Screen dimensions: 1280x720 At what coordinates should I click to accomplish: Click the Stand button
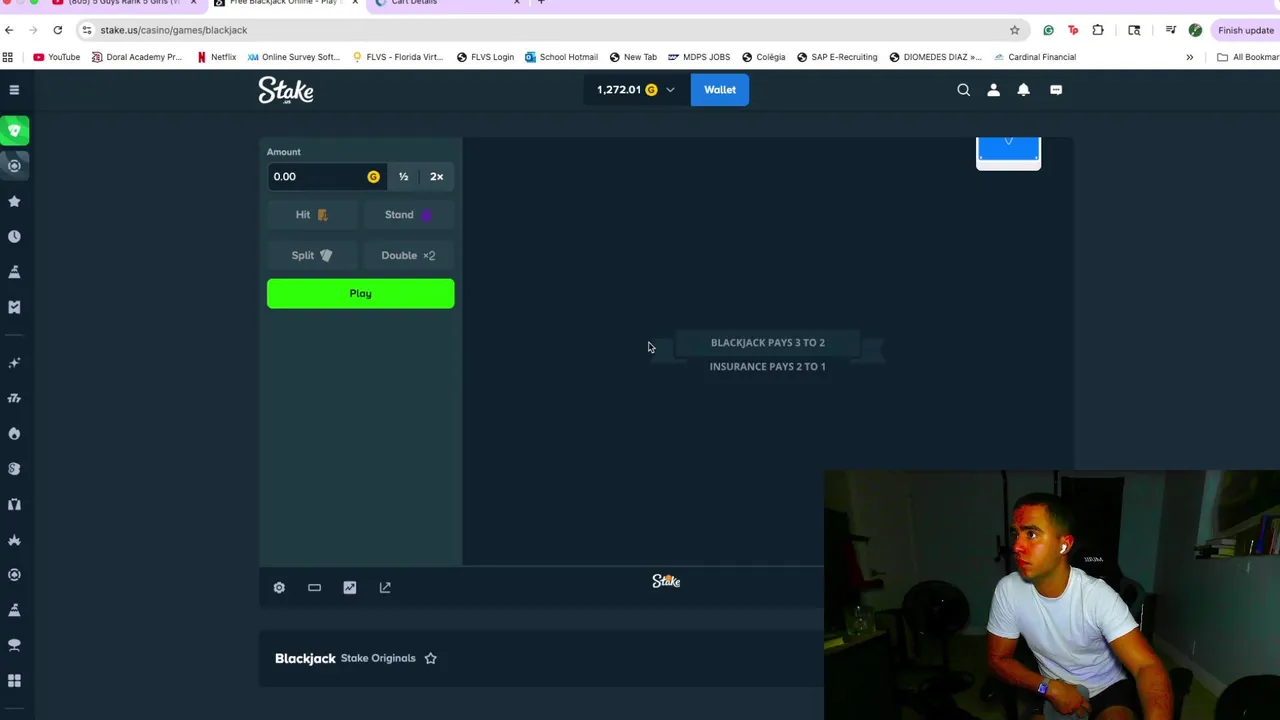pos(408,215)
